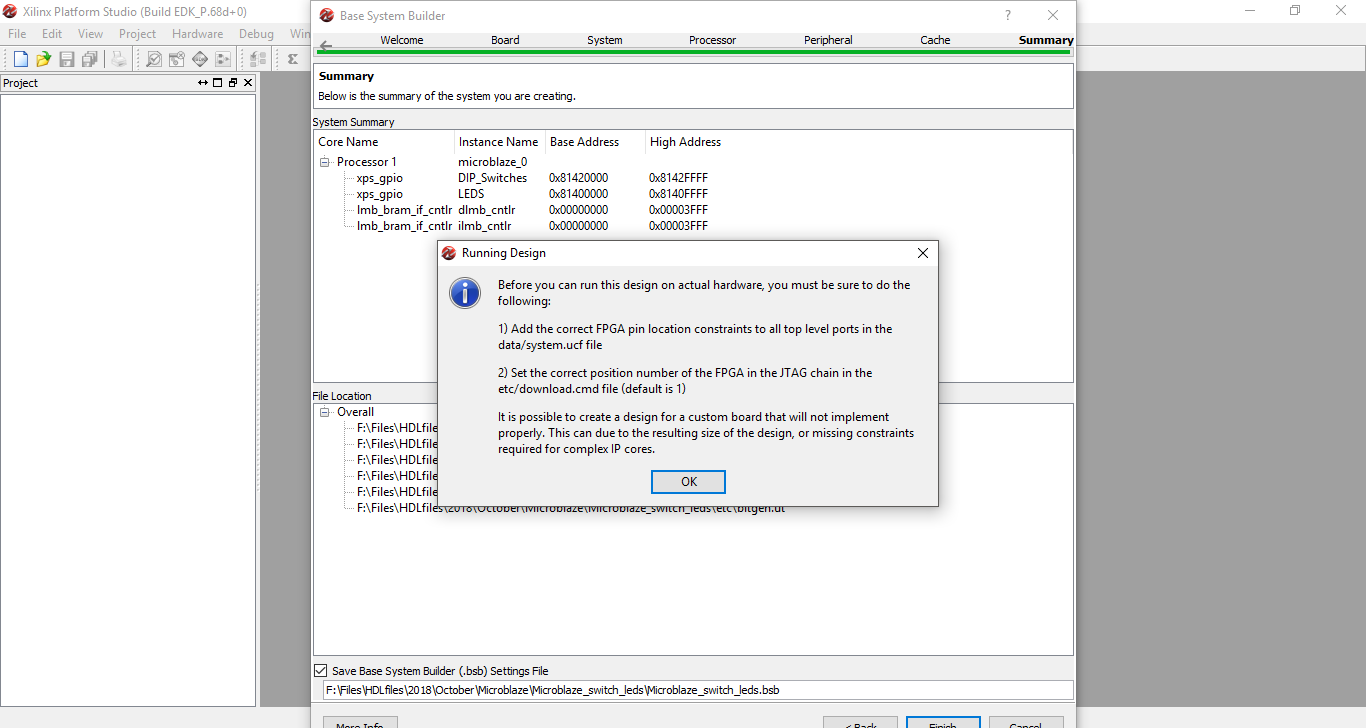Close the Running Design dialog with X
Viewport: 1366px width, 728px height.
pyautogui.click(x=923, y=253)
